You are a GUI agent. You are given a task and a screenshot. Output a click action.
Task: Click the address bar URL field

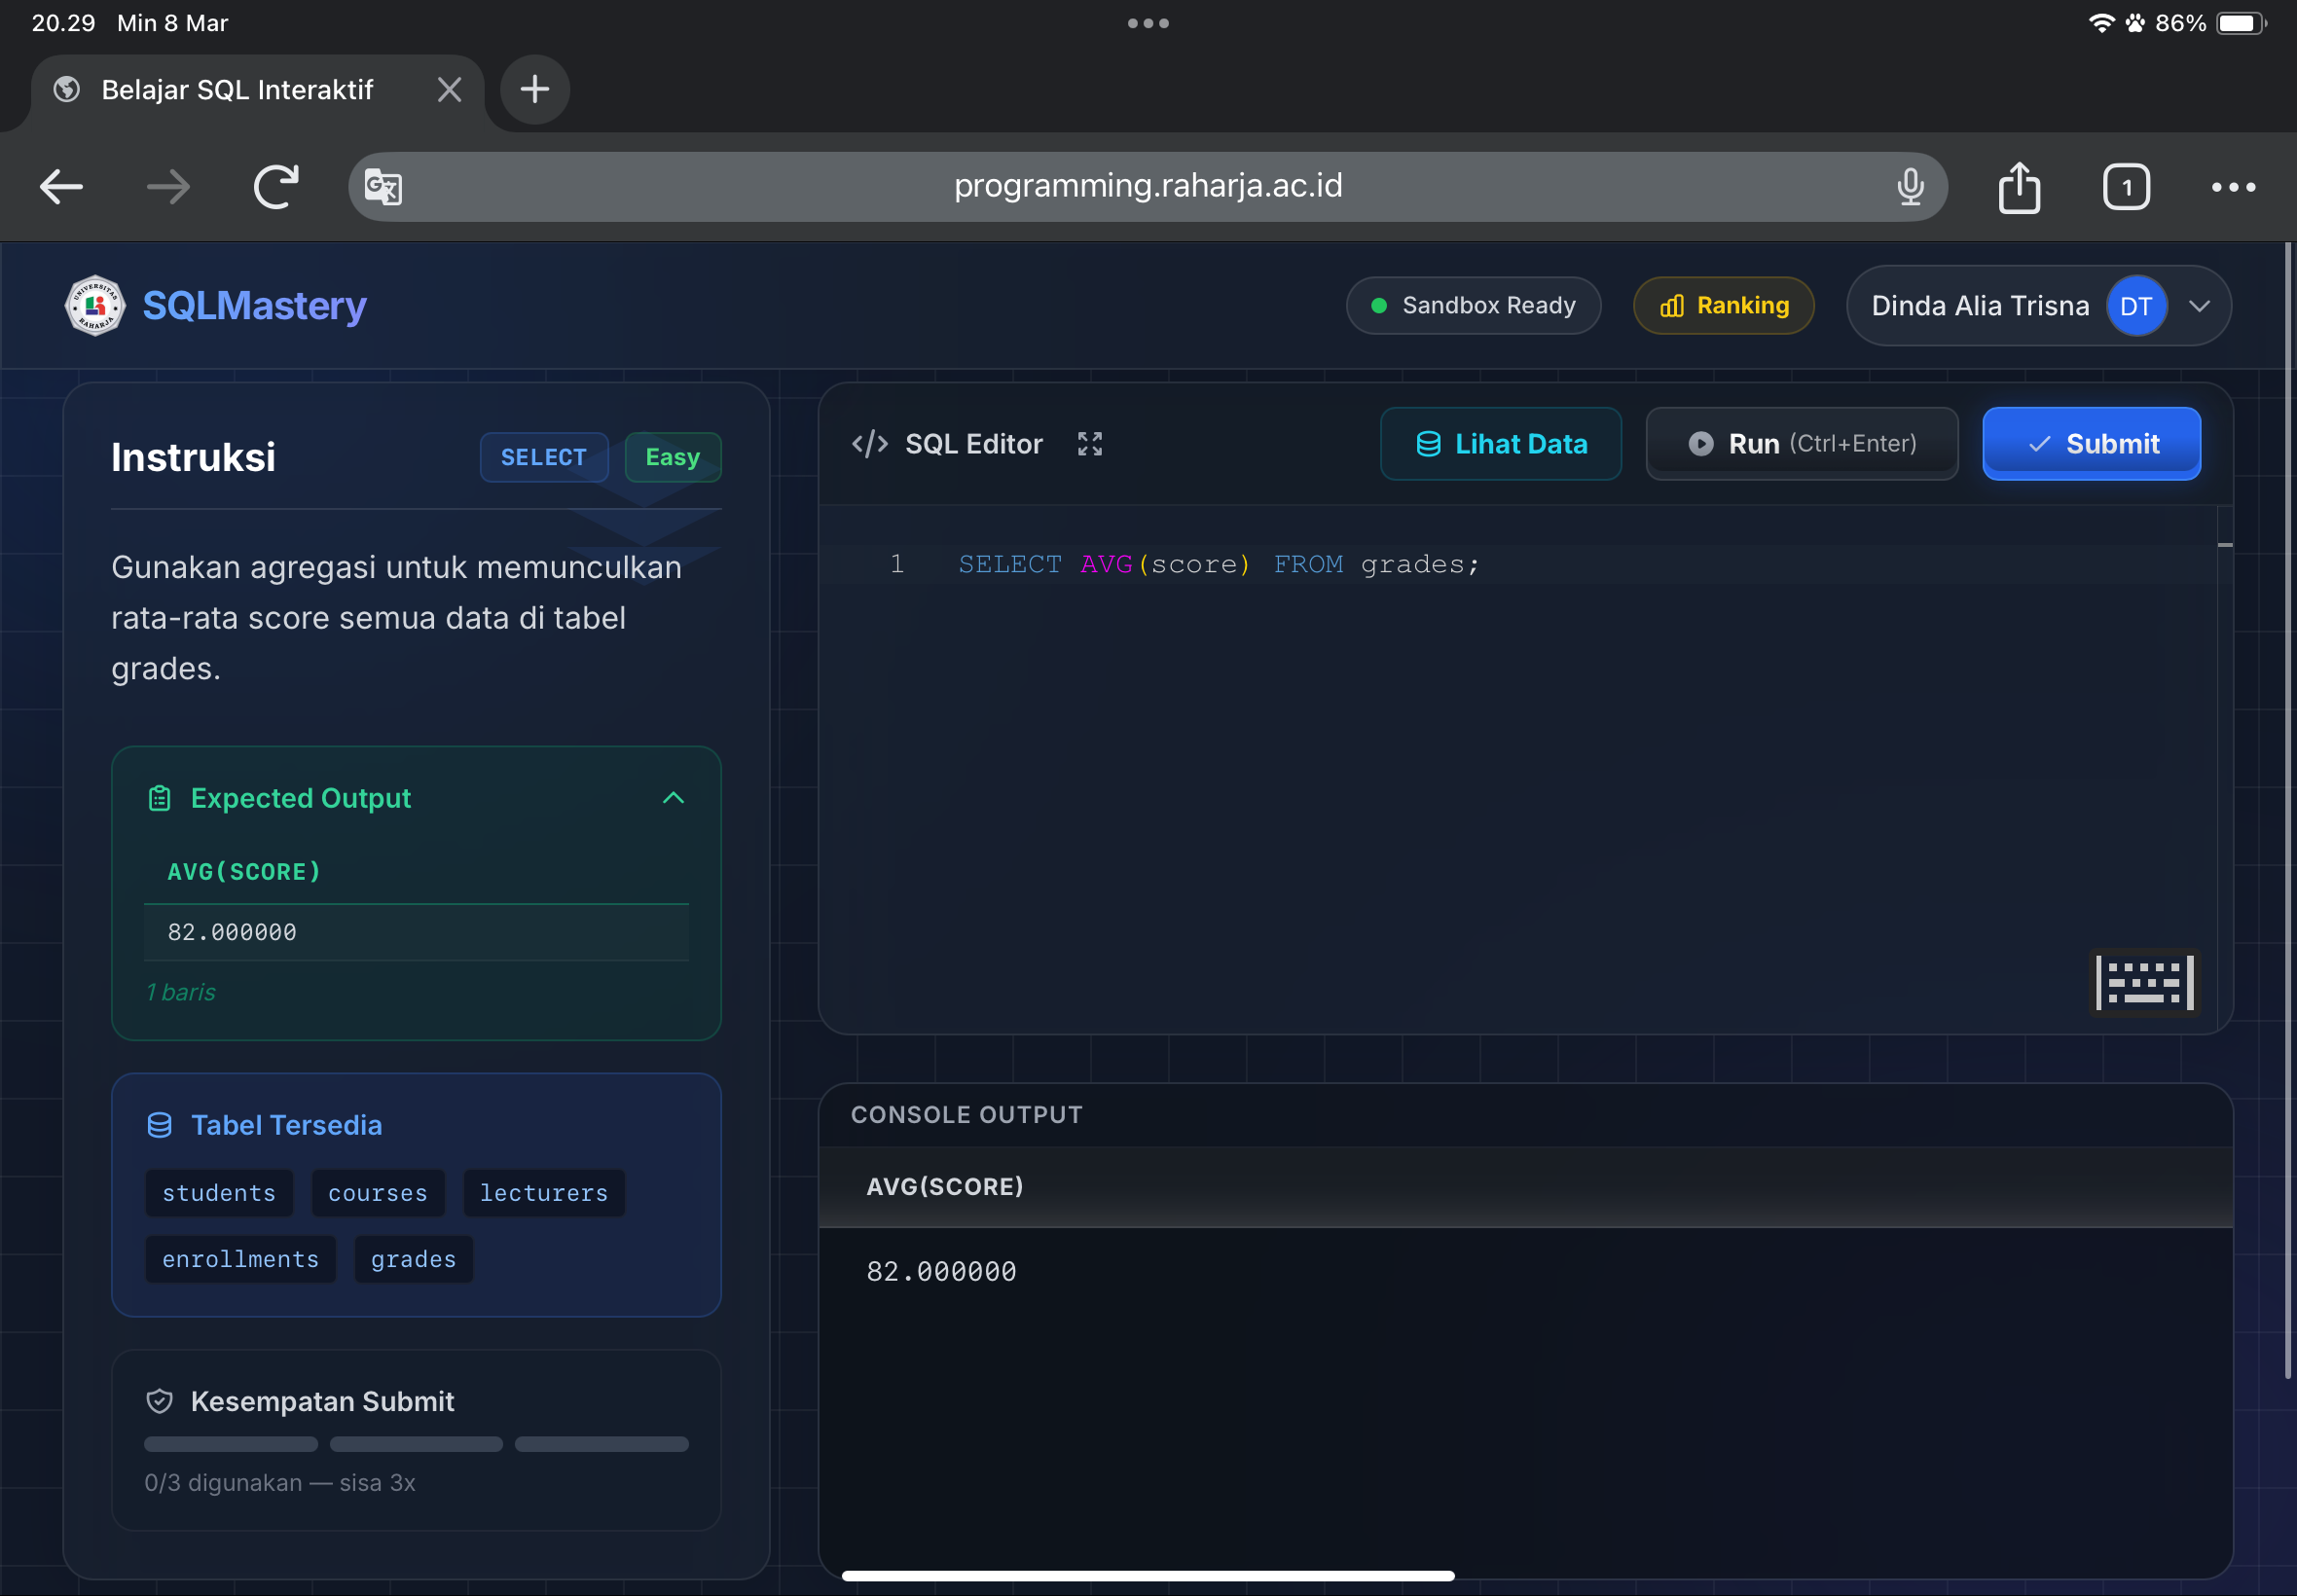coord(1147,187)
